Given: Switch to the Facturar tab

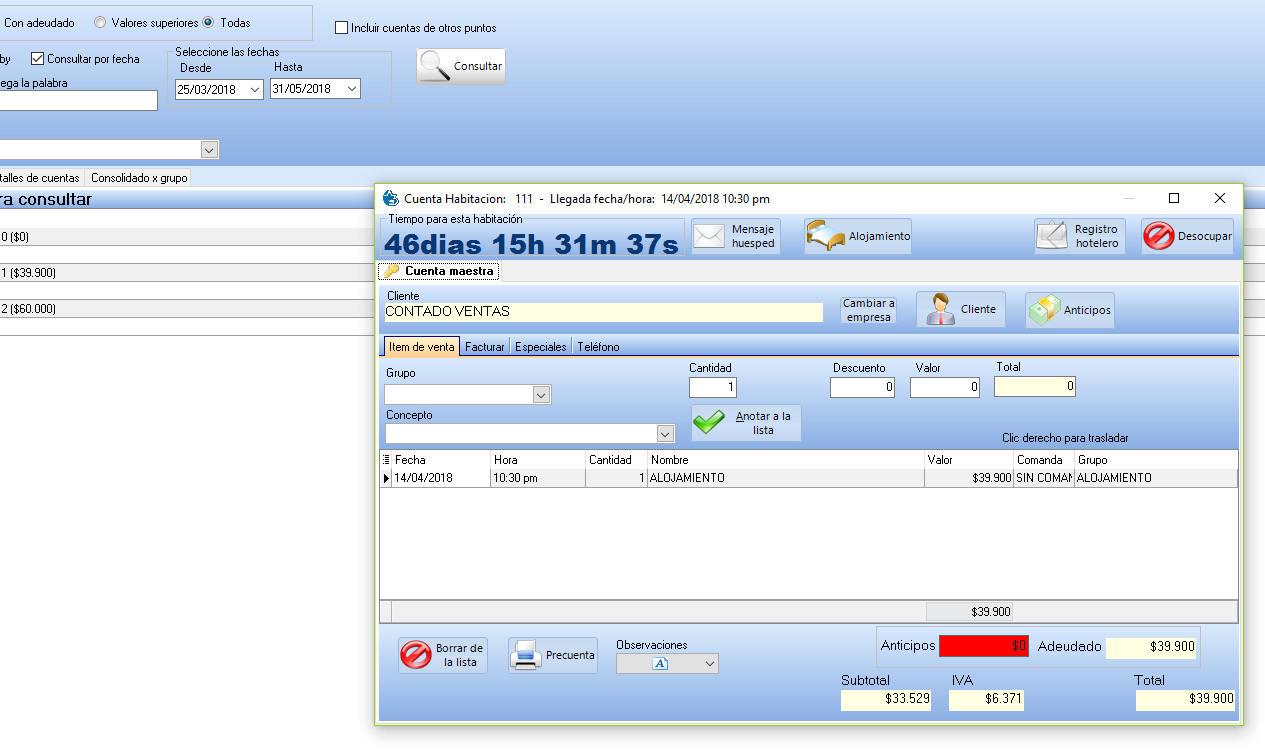Looking at the screenshot, I should click(x=485, y=347).
